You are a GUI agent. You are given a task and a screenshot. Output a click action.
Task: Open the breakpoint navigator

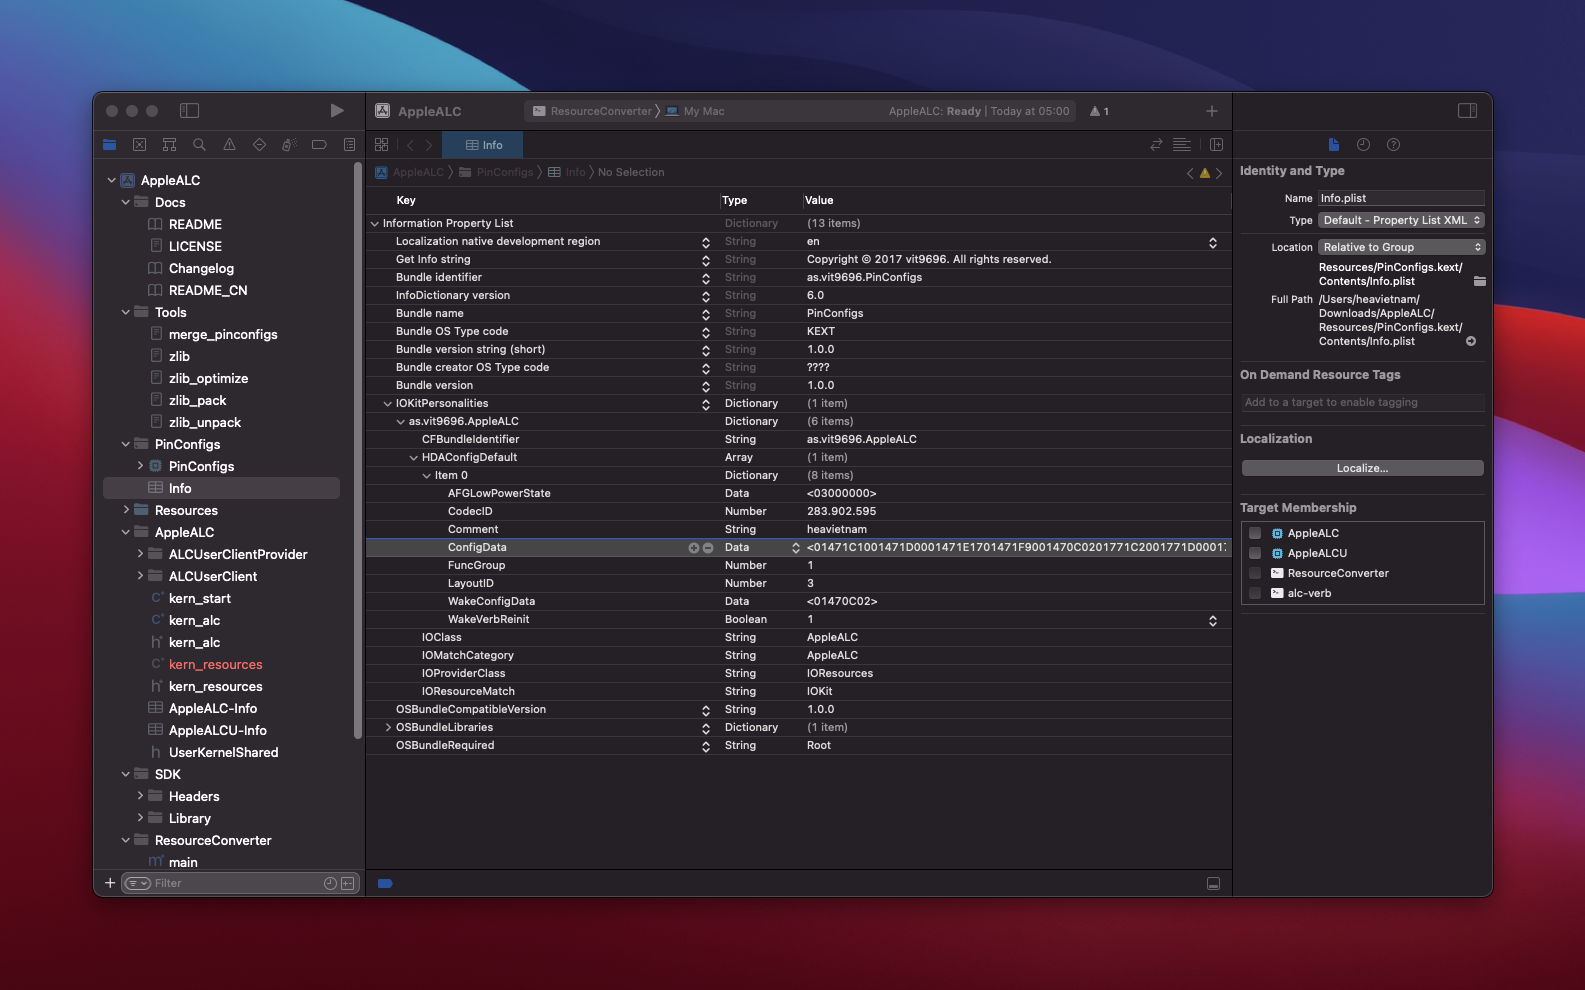pyautogui.click(x=319, y=145)
